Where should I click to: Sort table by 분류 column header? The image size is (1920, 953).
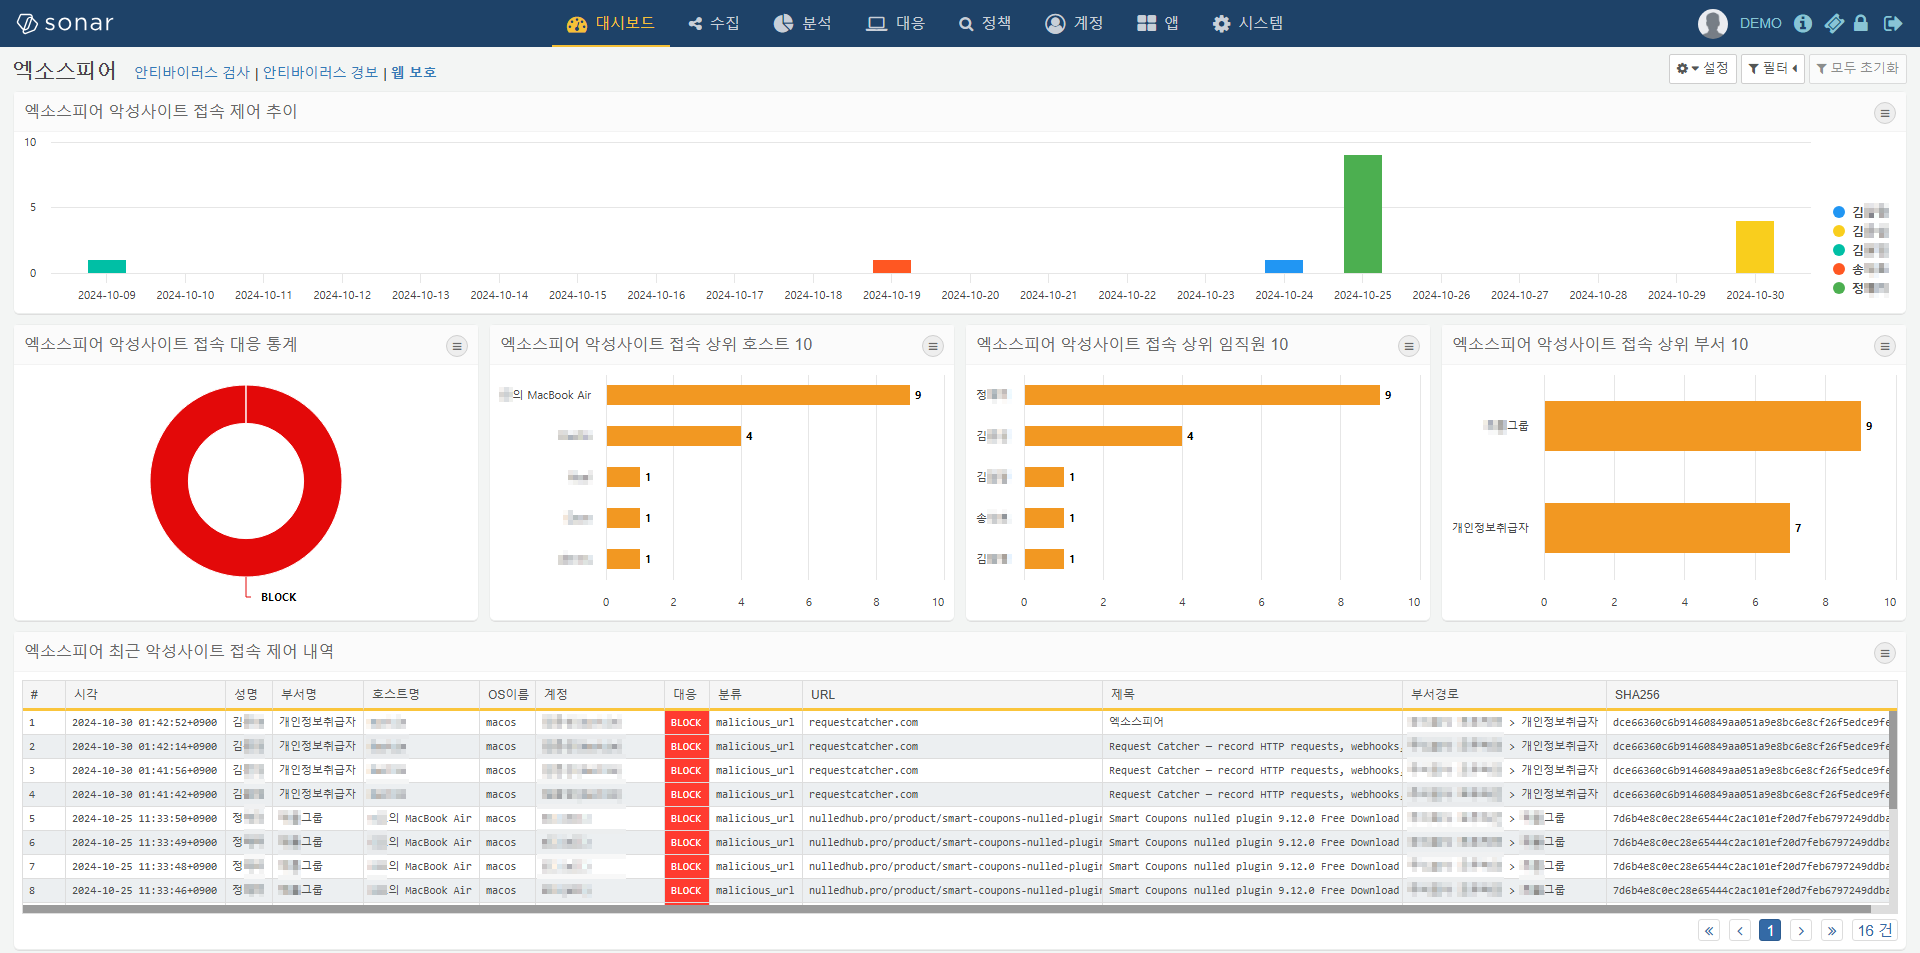(x=755, y=694)
